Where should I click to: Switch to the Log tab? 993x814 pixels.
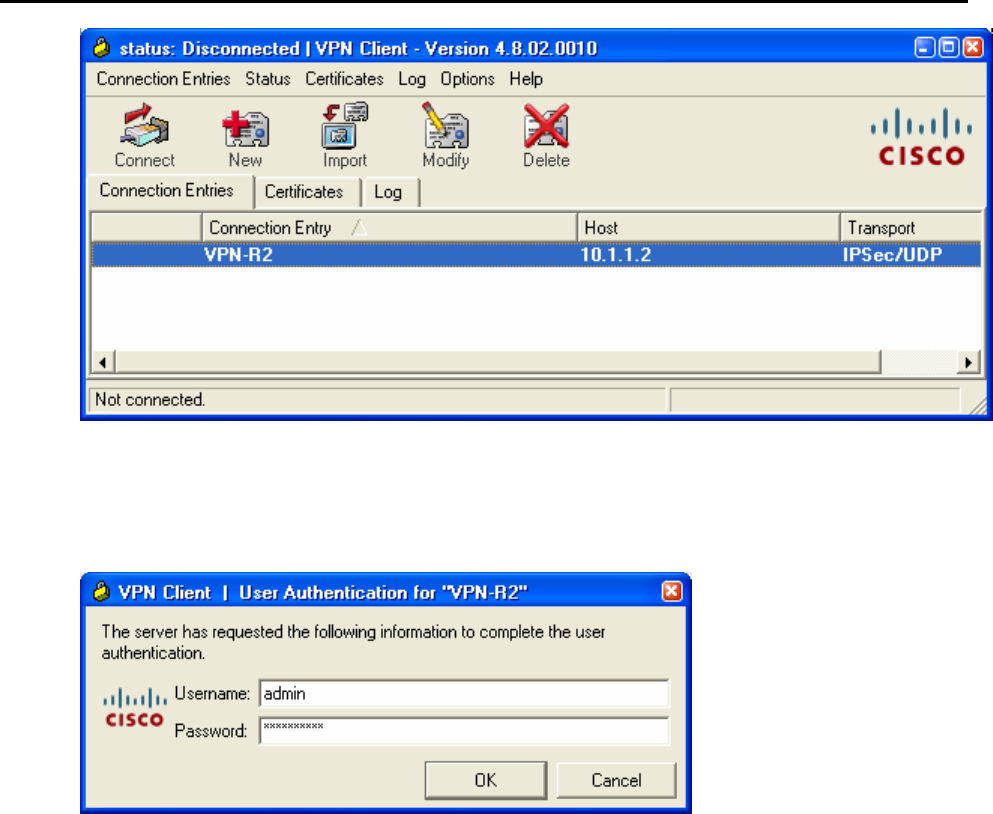click(391, 192)
